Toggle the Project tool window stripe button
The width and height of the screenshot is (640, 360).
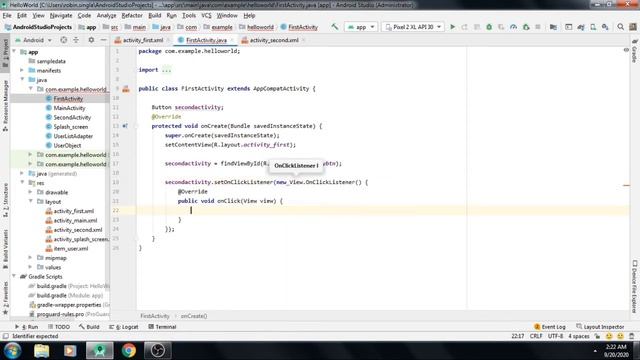click(x=5, y=53)
